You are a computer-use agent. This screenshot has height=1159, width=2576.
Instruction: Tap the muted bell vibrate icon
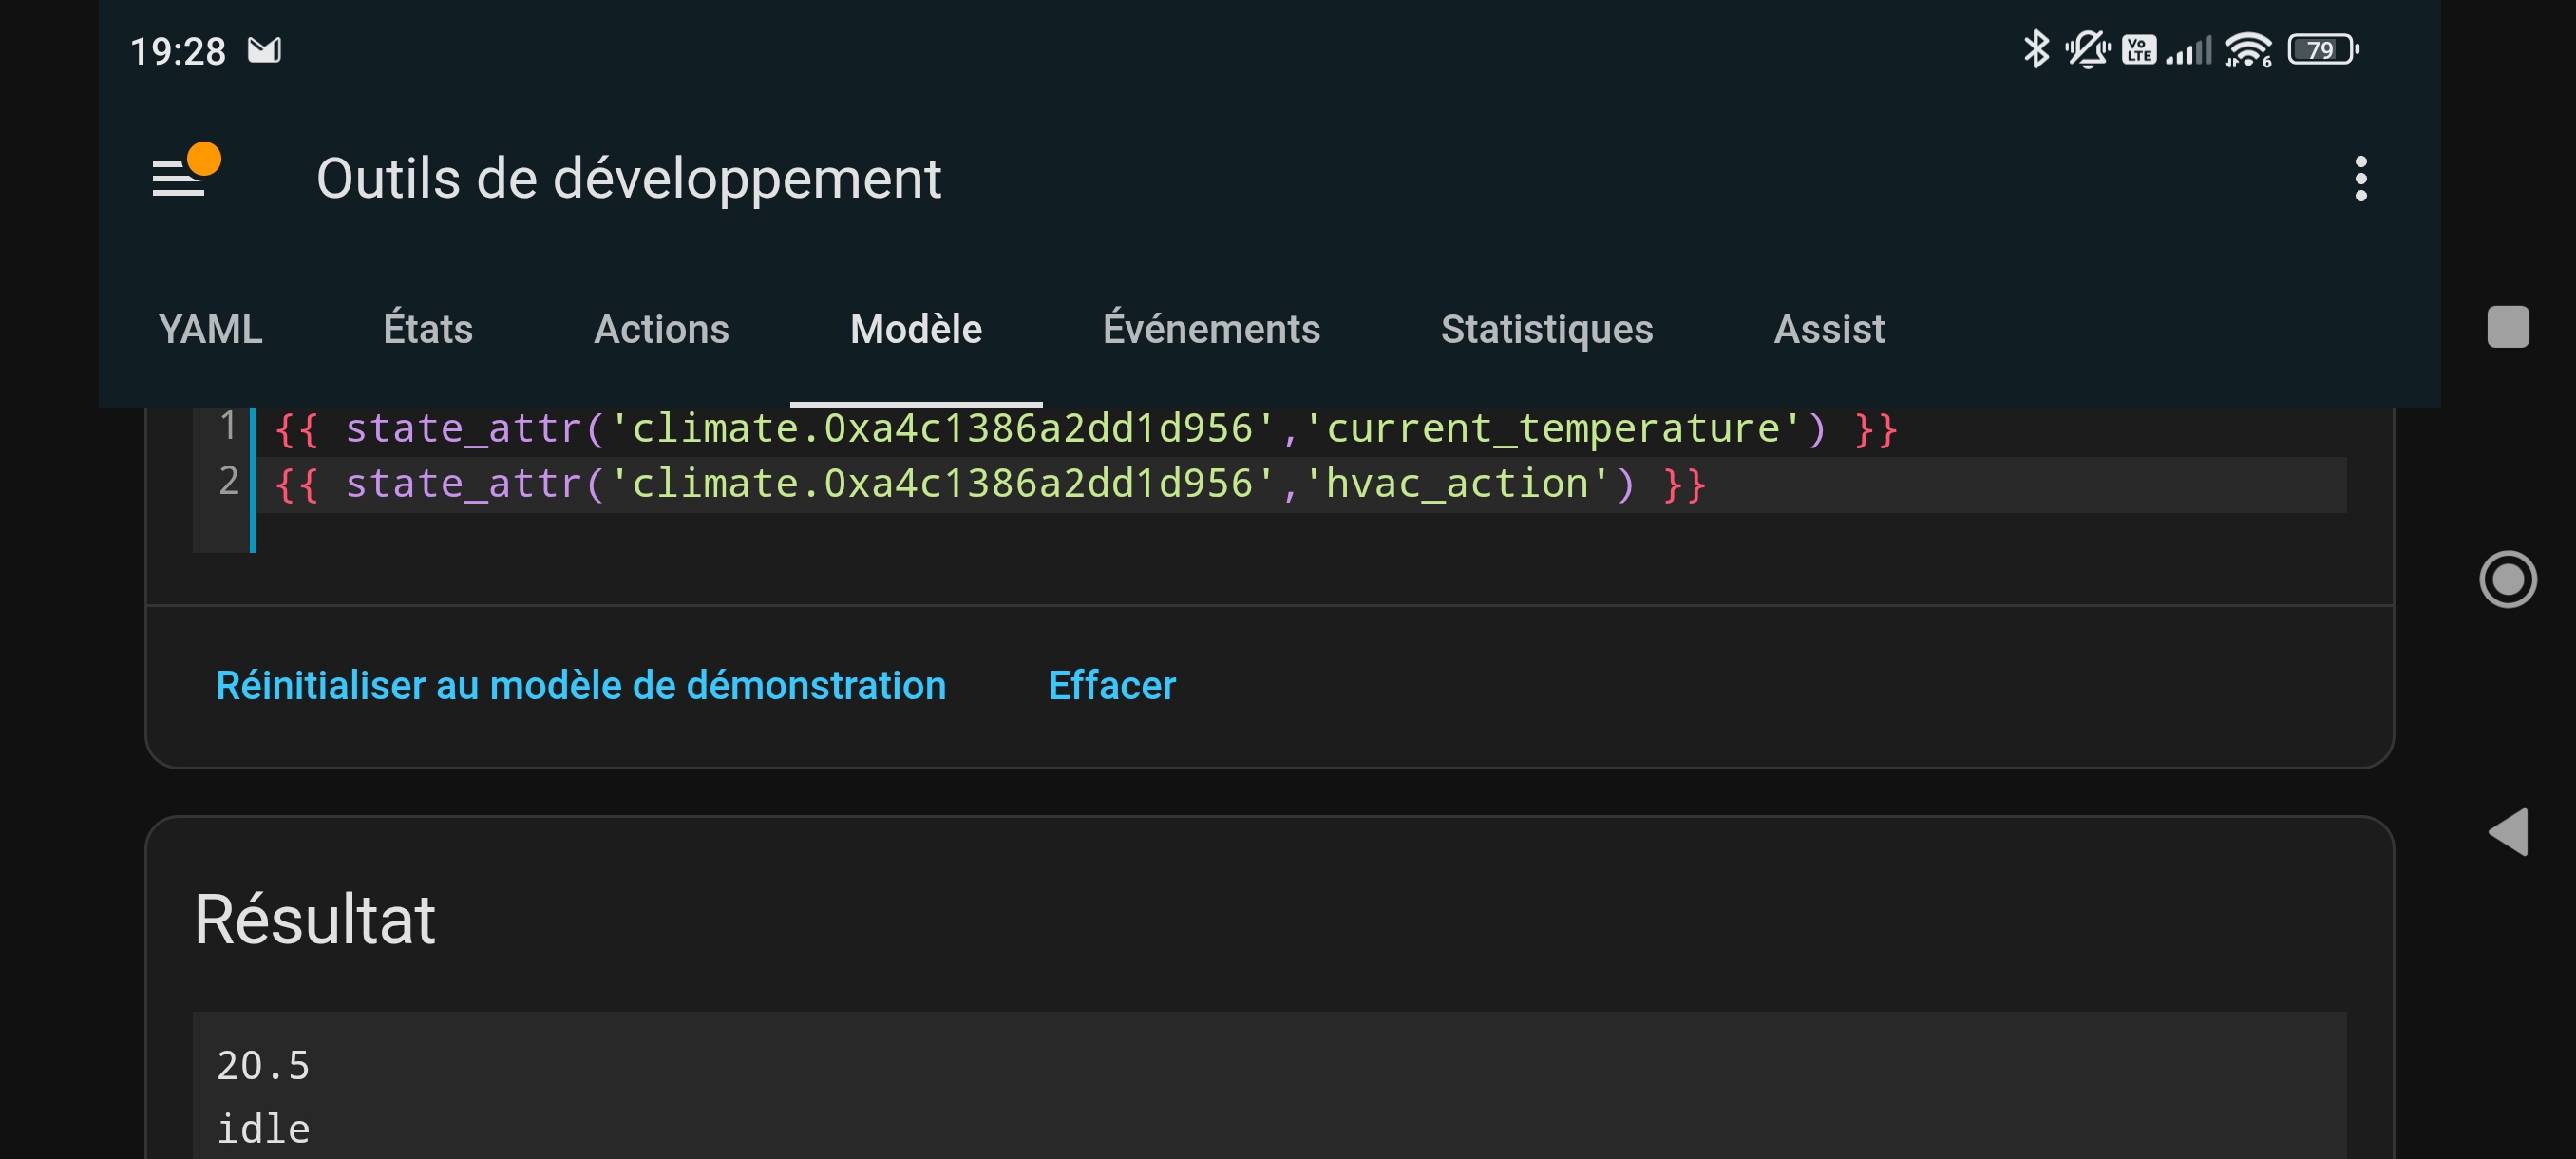[x=2086, y=49]
